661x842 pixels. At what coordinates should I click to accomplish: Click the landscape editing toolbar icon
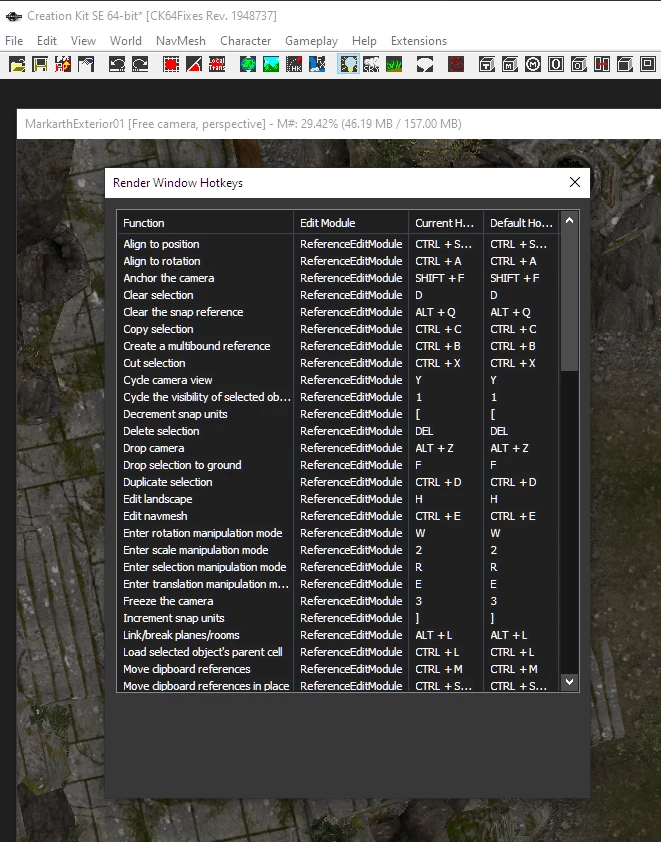pyautogui.click(x=271, y=64)
